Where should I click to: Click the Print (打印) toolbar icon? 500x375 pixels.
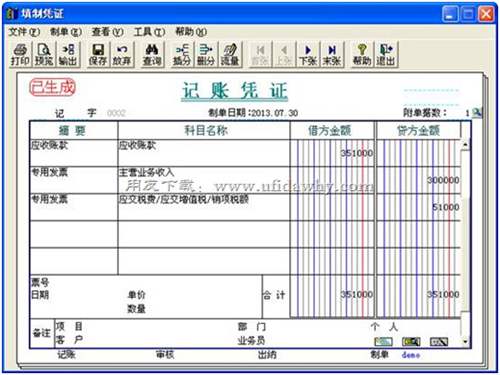point(21,55)
